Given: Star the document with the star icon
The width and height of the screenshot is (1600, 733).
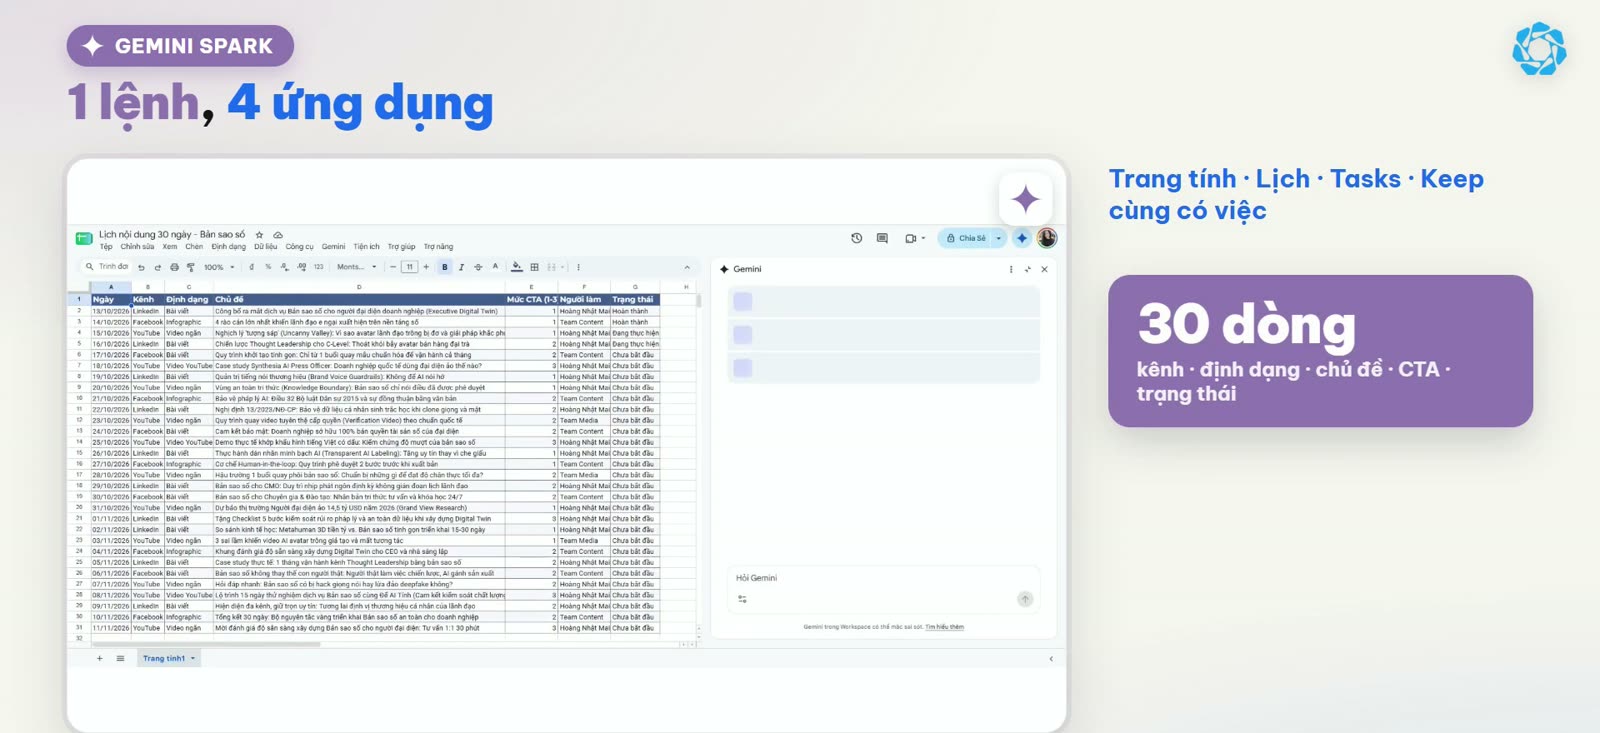Looking at the screenshot, I should (x=259, y=235).
